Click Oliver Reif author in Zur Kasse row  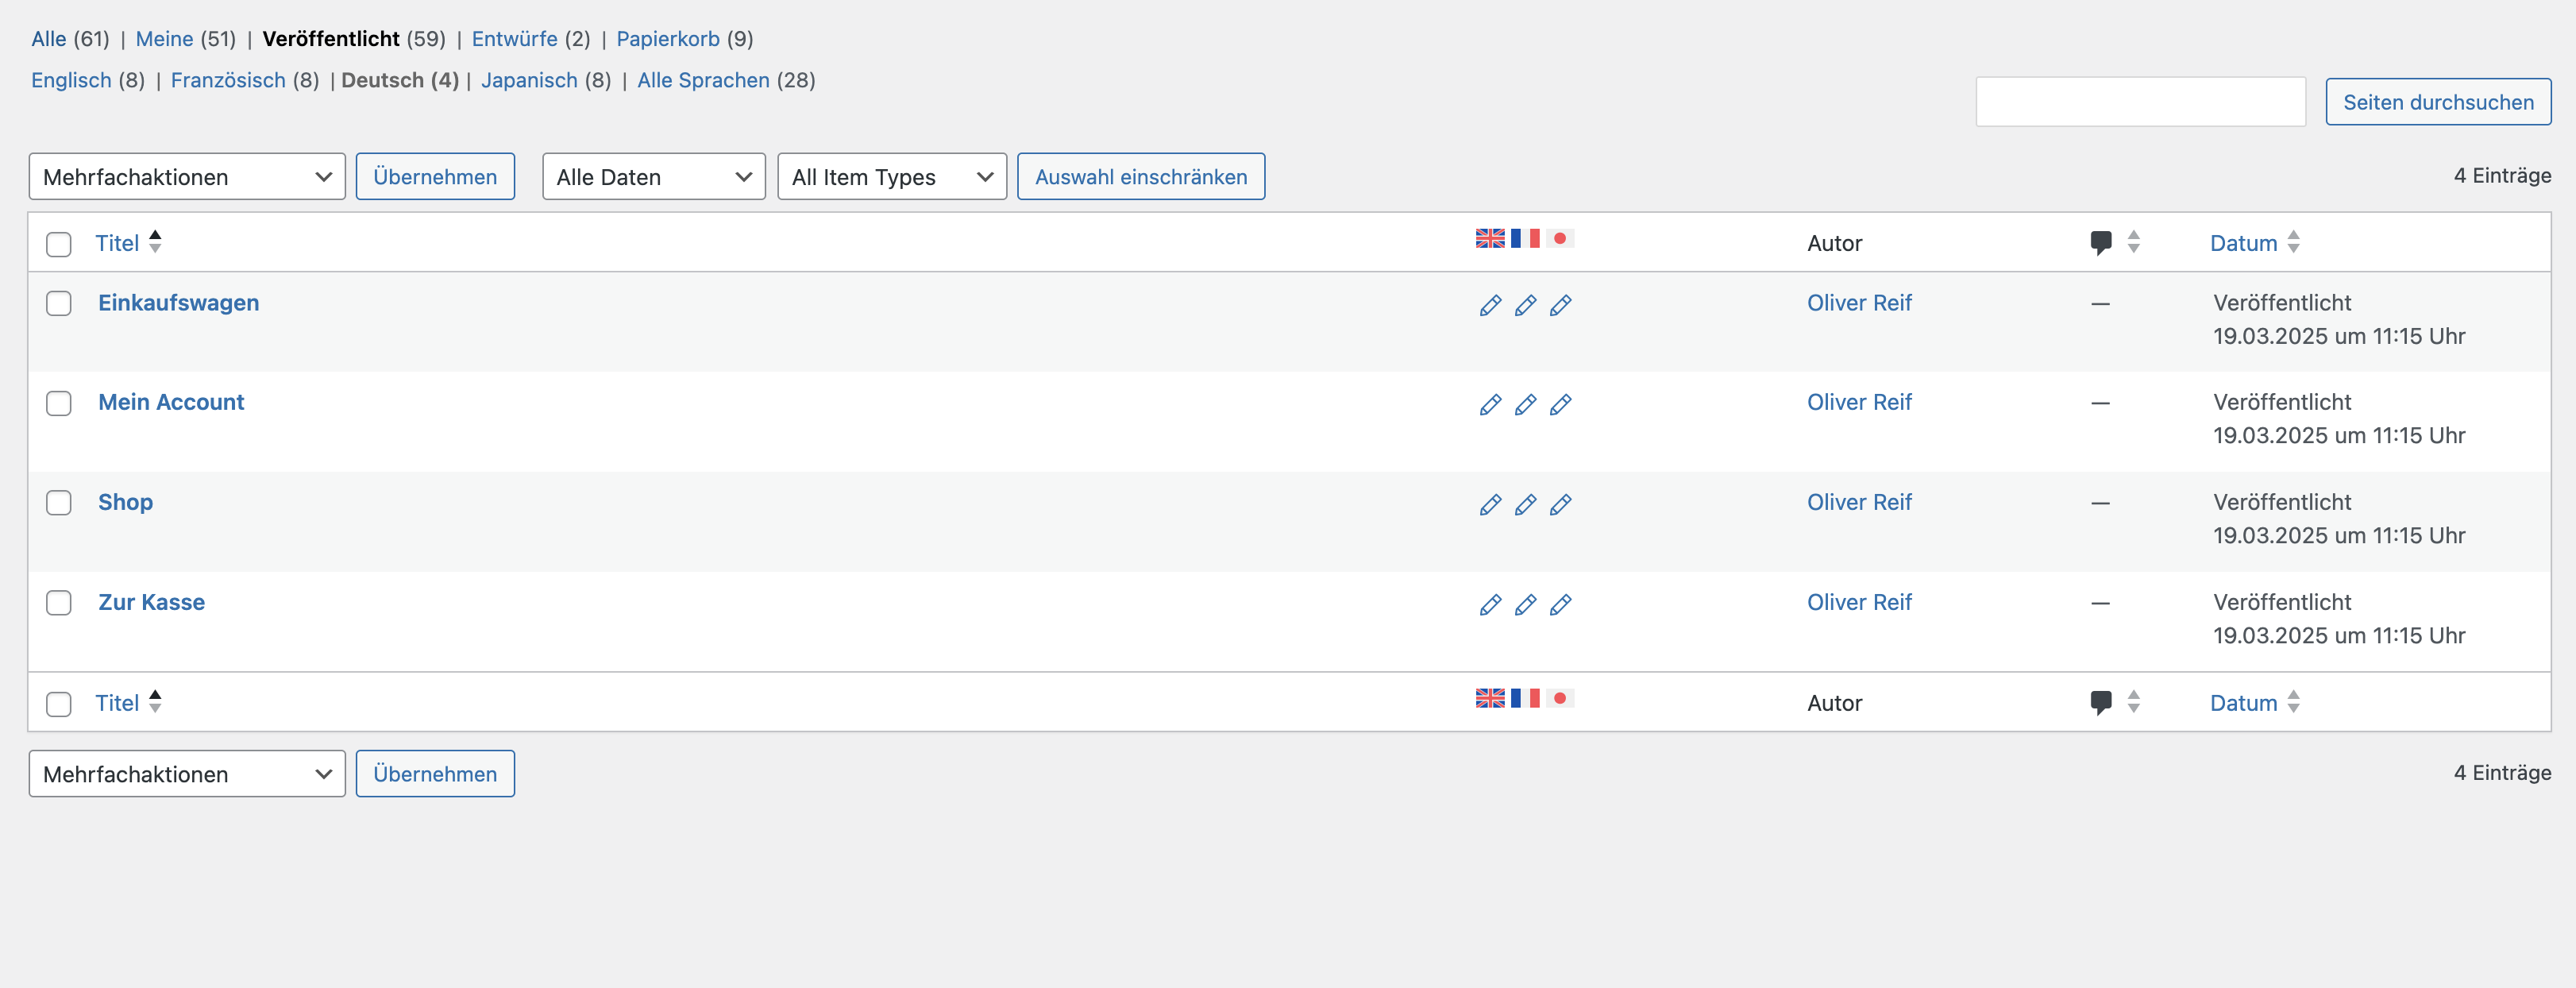click(1859, 602)
